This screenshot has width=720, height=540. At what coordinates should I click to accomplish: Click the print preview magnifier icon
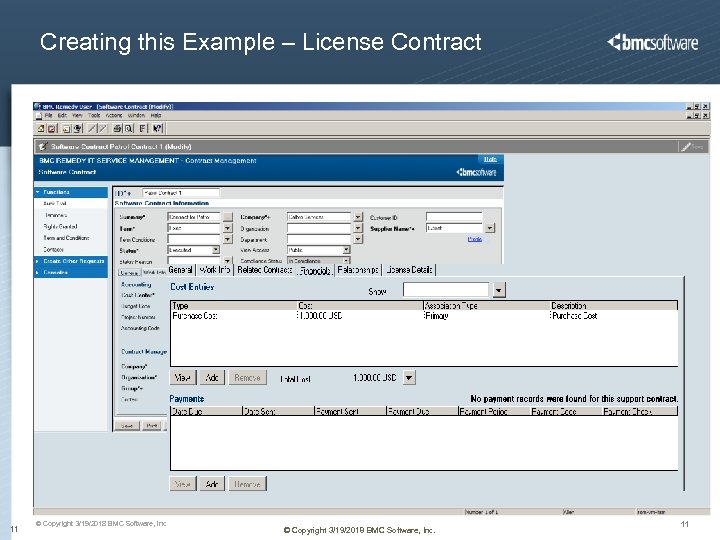pos(129,129)
